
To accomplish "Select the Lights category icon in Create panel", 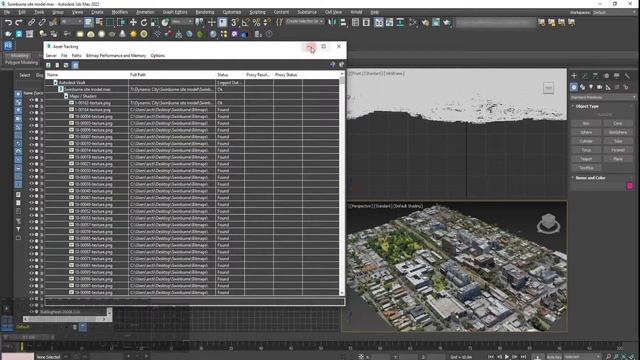I will [x=591, y=87].
